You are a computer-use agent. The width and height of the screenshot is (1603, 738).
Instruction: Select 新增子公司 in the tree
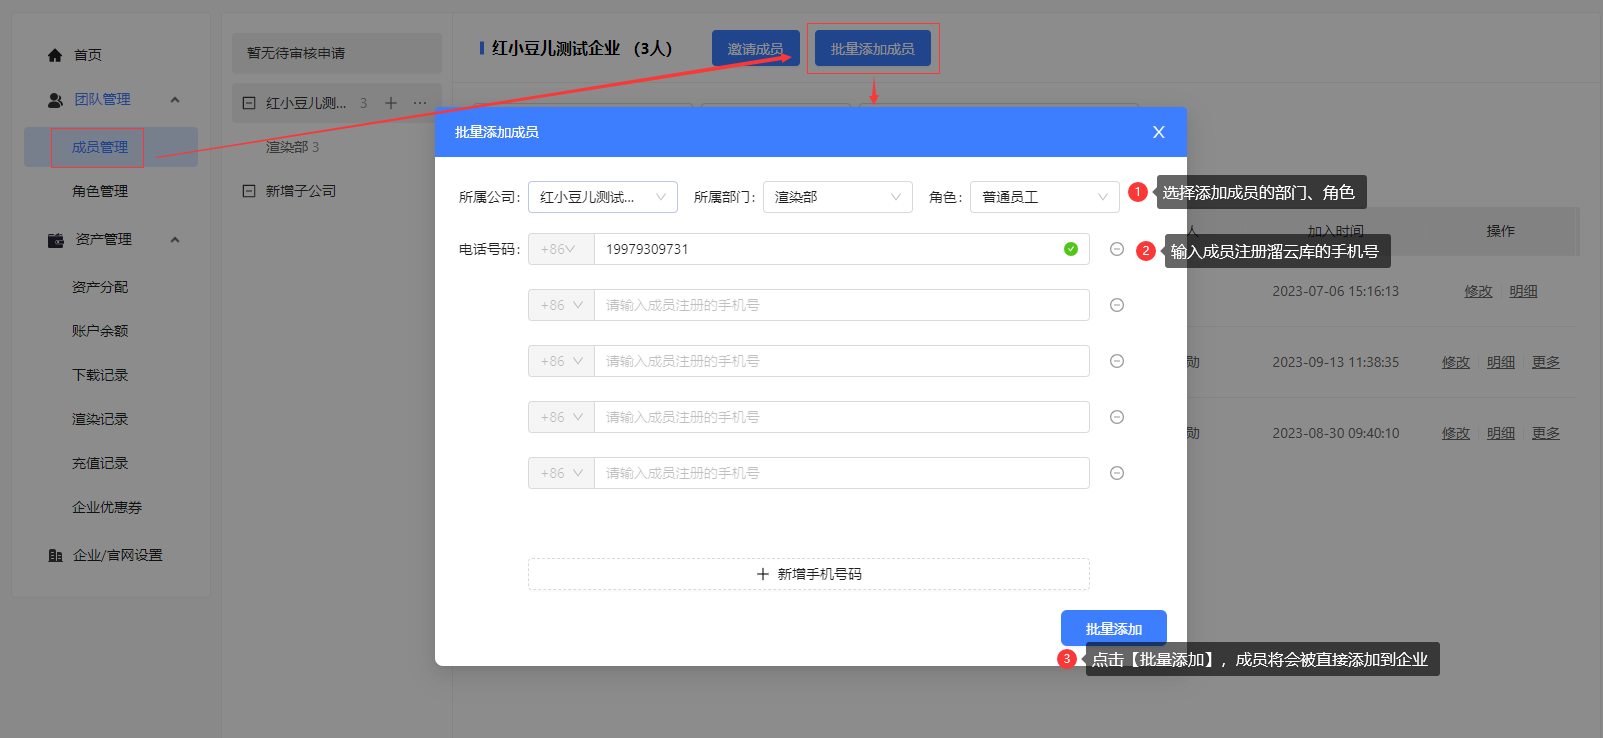click(301, 191)
